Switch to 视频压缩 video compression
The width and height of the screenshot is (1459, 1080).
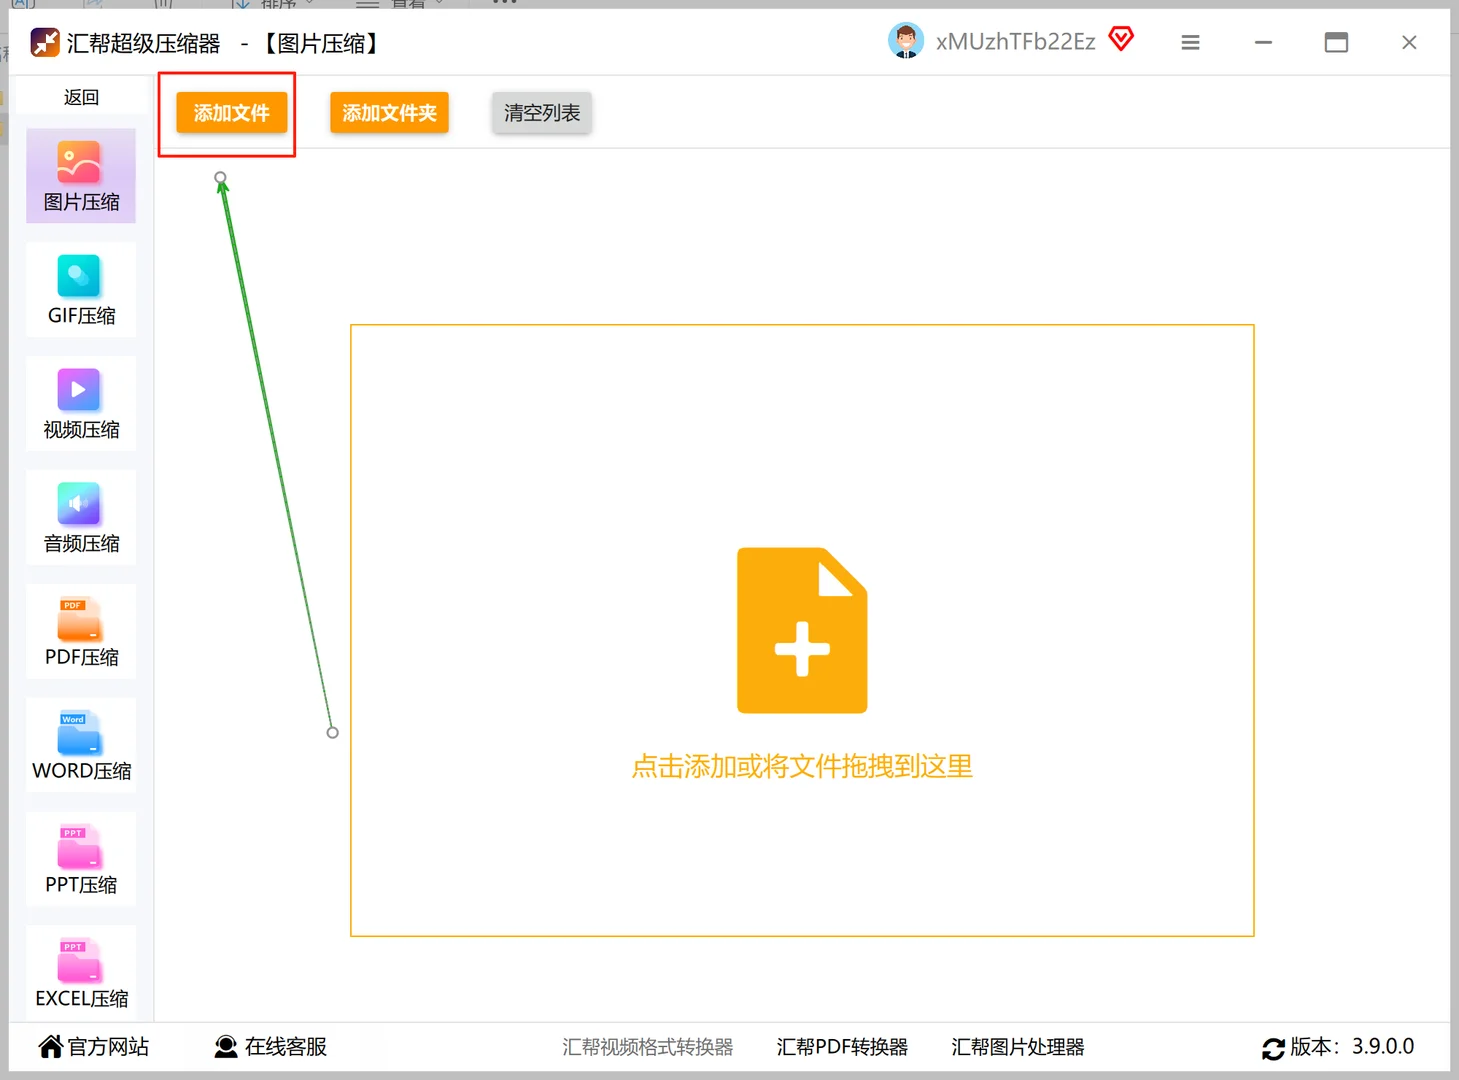(80, 403)
